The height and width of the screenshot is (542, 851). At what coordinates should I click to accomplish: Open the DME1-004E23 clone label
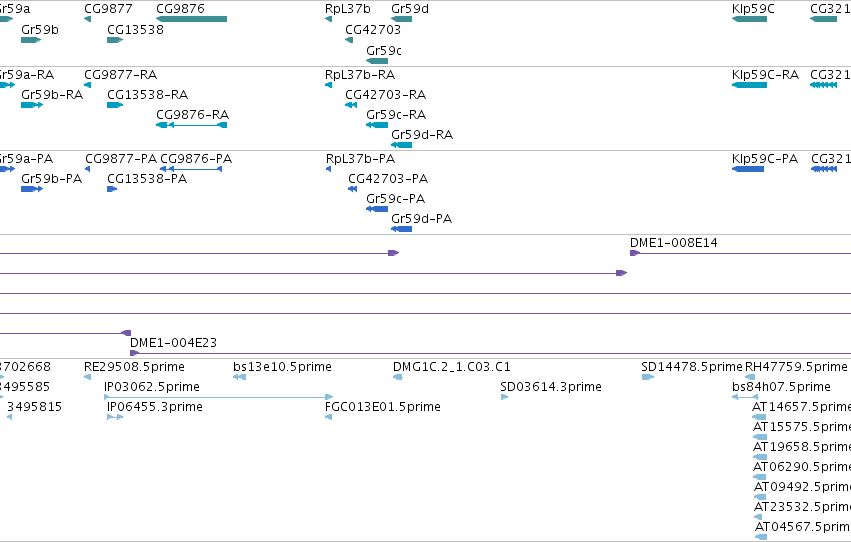point(173,343)
